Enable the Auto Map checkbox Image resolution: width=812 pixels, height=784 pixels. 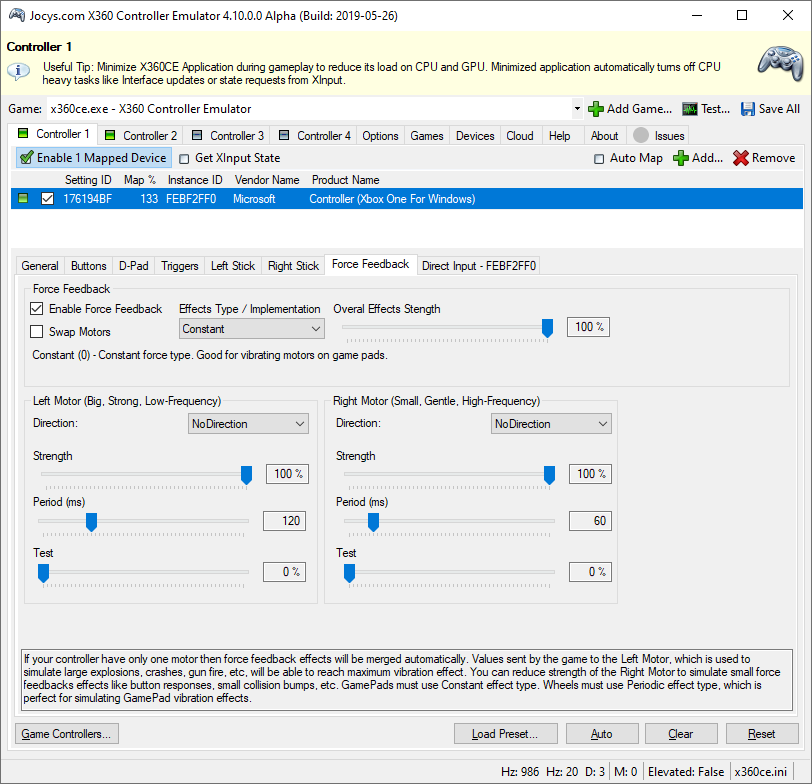(599, 158)
